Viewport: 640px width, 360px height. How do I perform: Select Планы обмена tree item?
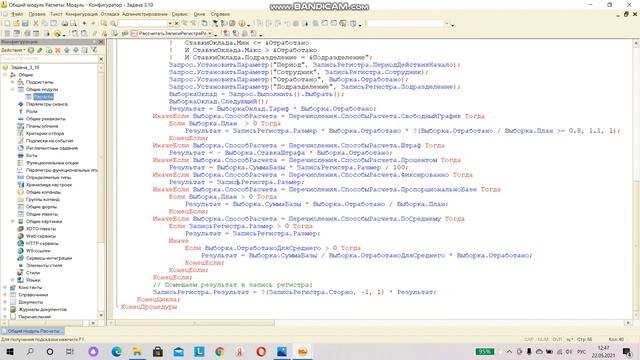click(42, 126)
